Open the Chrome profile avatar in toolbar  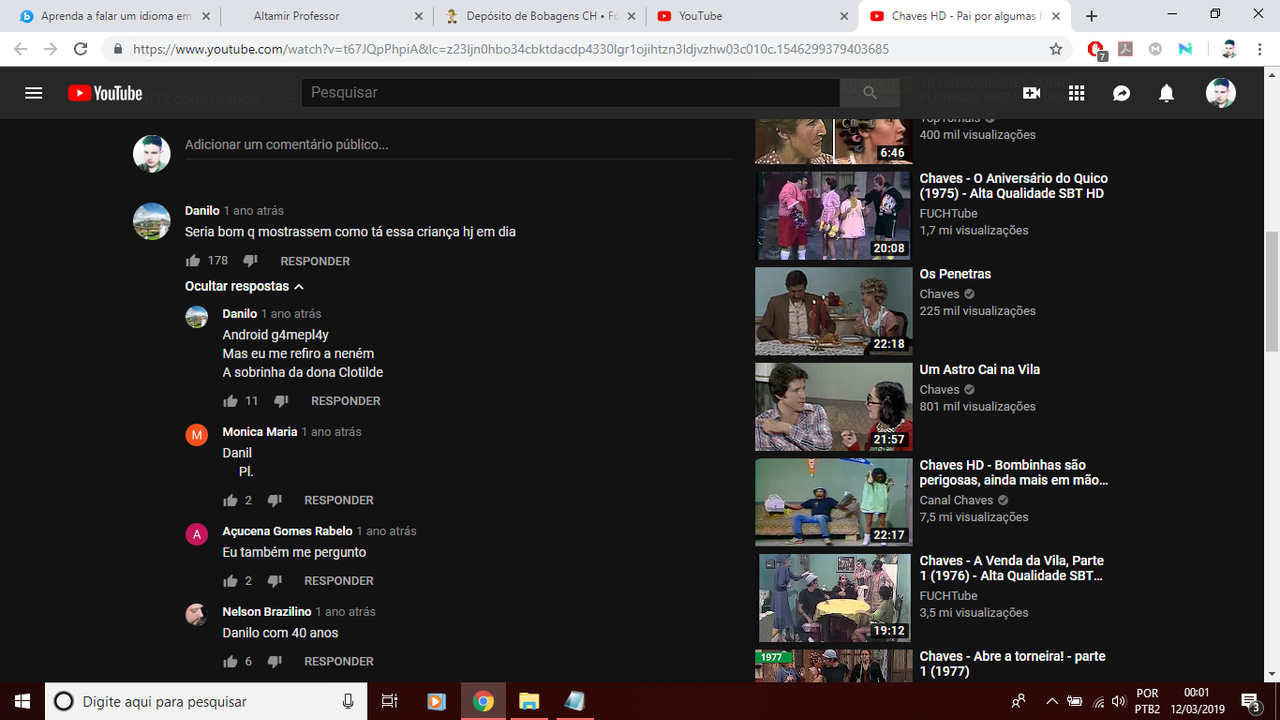click(x=1229, y=49)
